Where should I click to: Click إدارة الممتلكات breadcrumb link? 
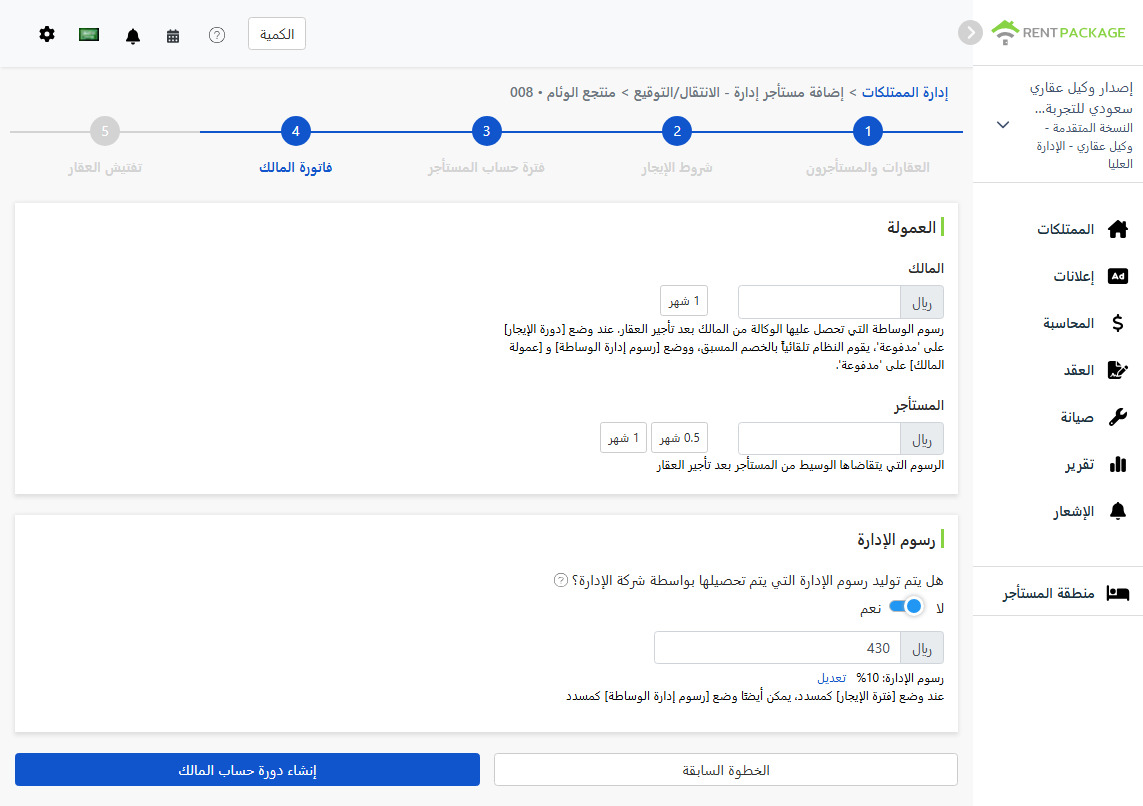905,92
